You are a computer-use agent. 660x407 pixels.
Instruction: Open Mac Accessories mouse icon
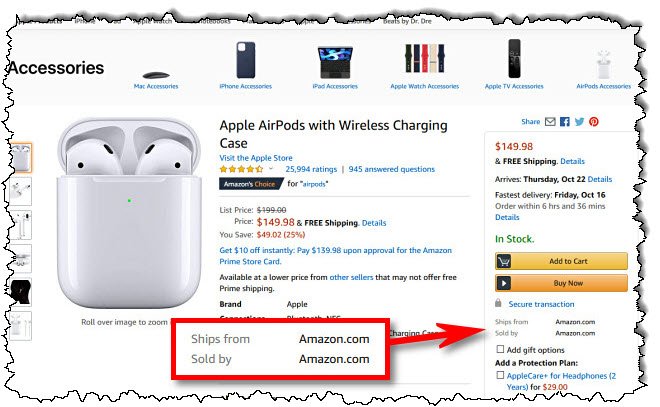[156, 75]
